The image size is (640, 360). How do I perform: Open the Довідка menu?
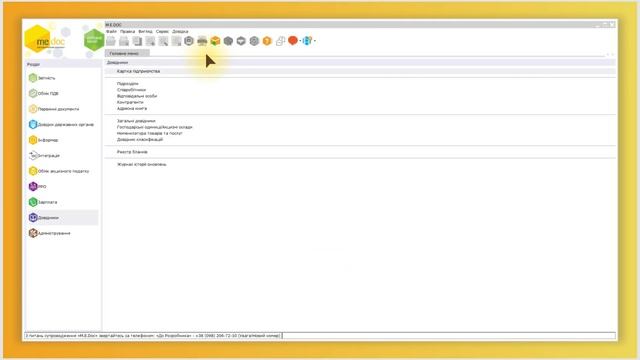tap(180, 31)
